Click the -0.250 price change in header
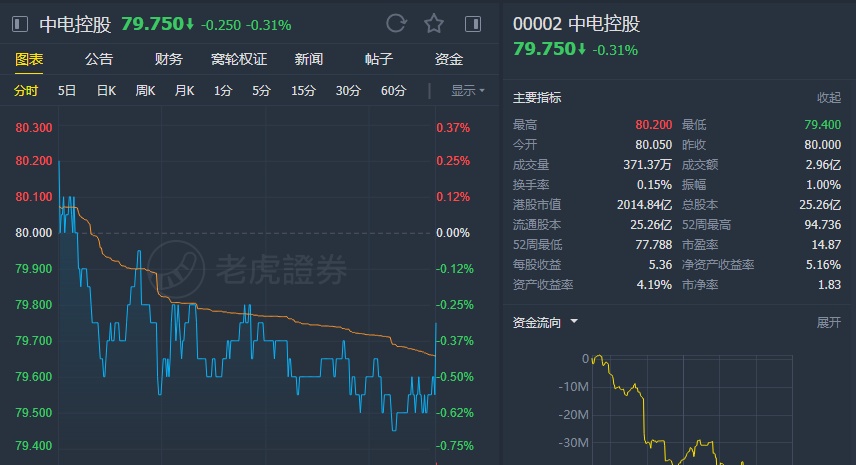The width and height of the screenshot is (856, 465). [221, 25]
